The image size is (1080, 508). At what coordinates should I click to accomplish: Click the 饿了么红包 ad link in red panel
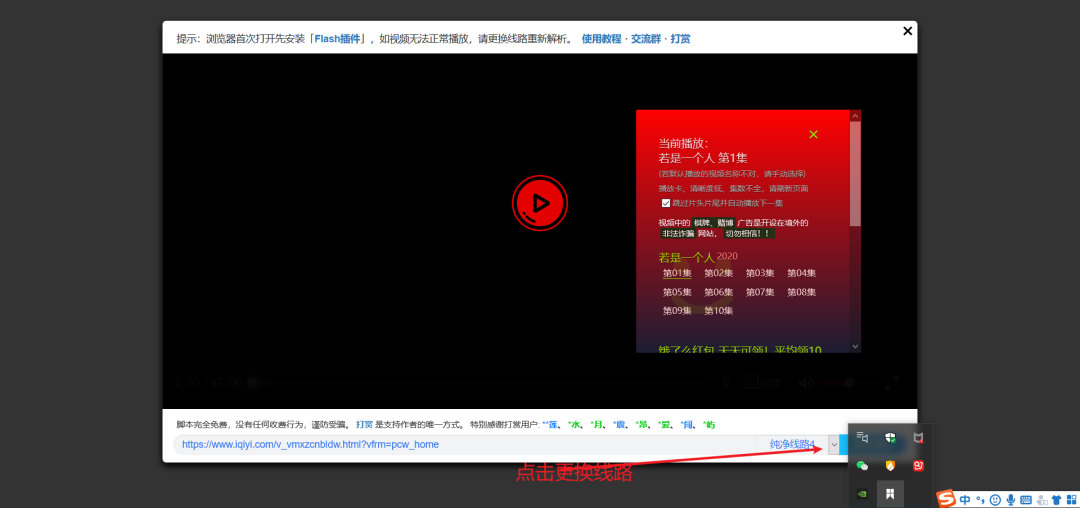click(x=740, y=349)
